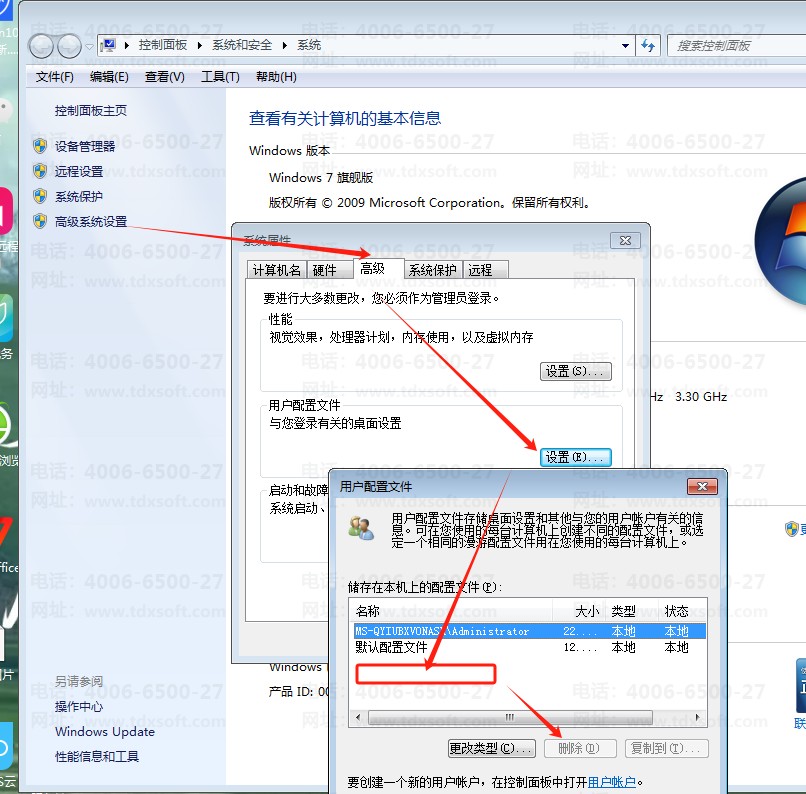
Task: Click the shield icon next to 系统保护
Action: (x=40, y=196)
